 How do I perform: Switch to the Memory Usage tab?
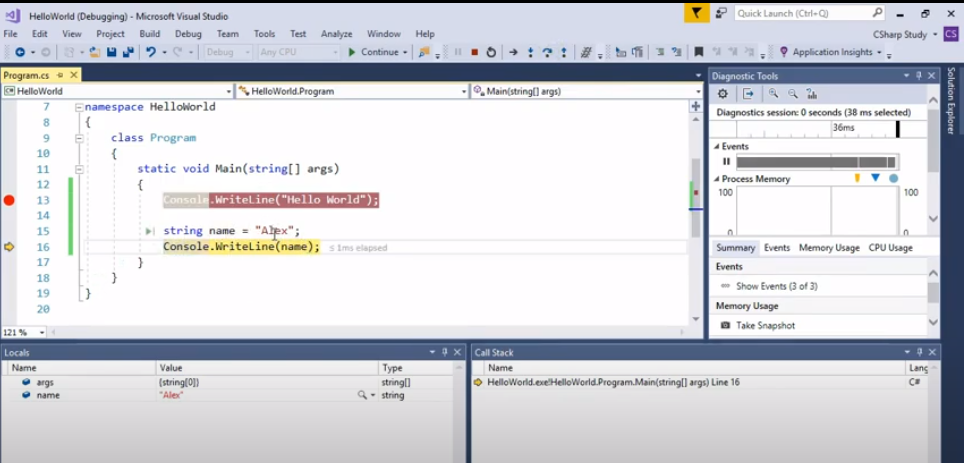pyautogui.click(x=829, y=248)
